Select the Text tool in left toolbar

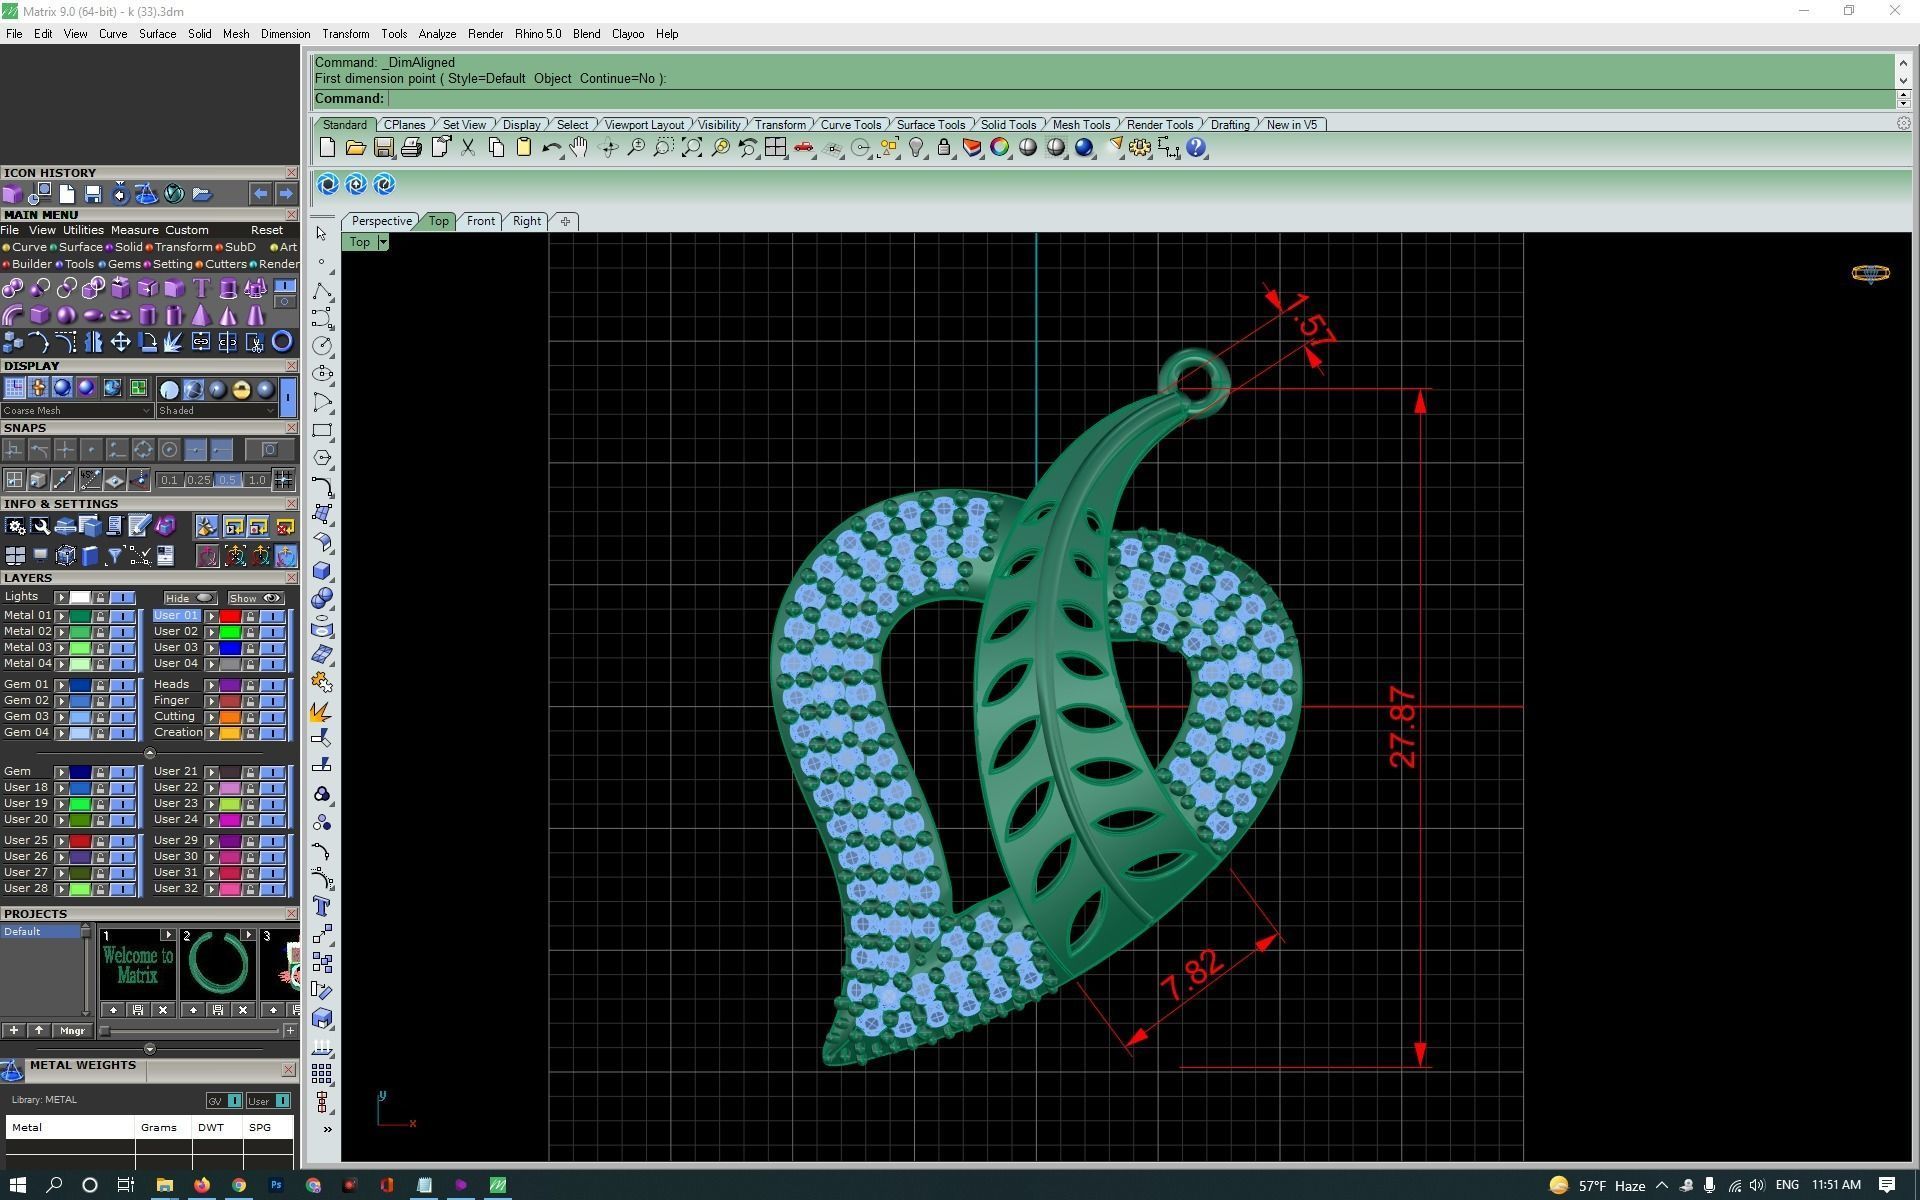point(322,906)
